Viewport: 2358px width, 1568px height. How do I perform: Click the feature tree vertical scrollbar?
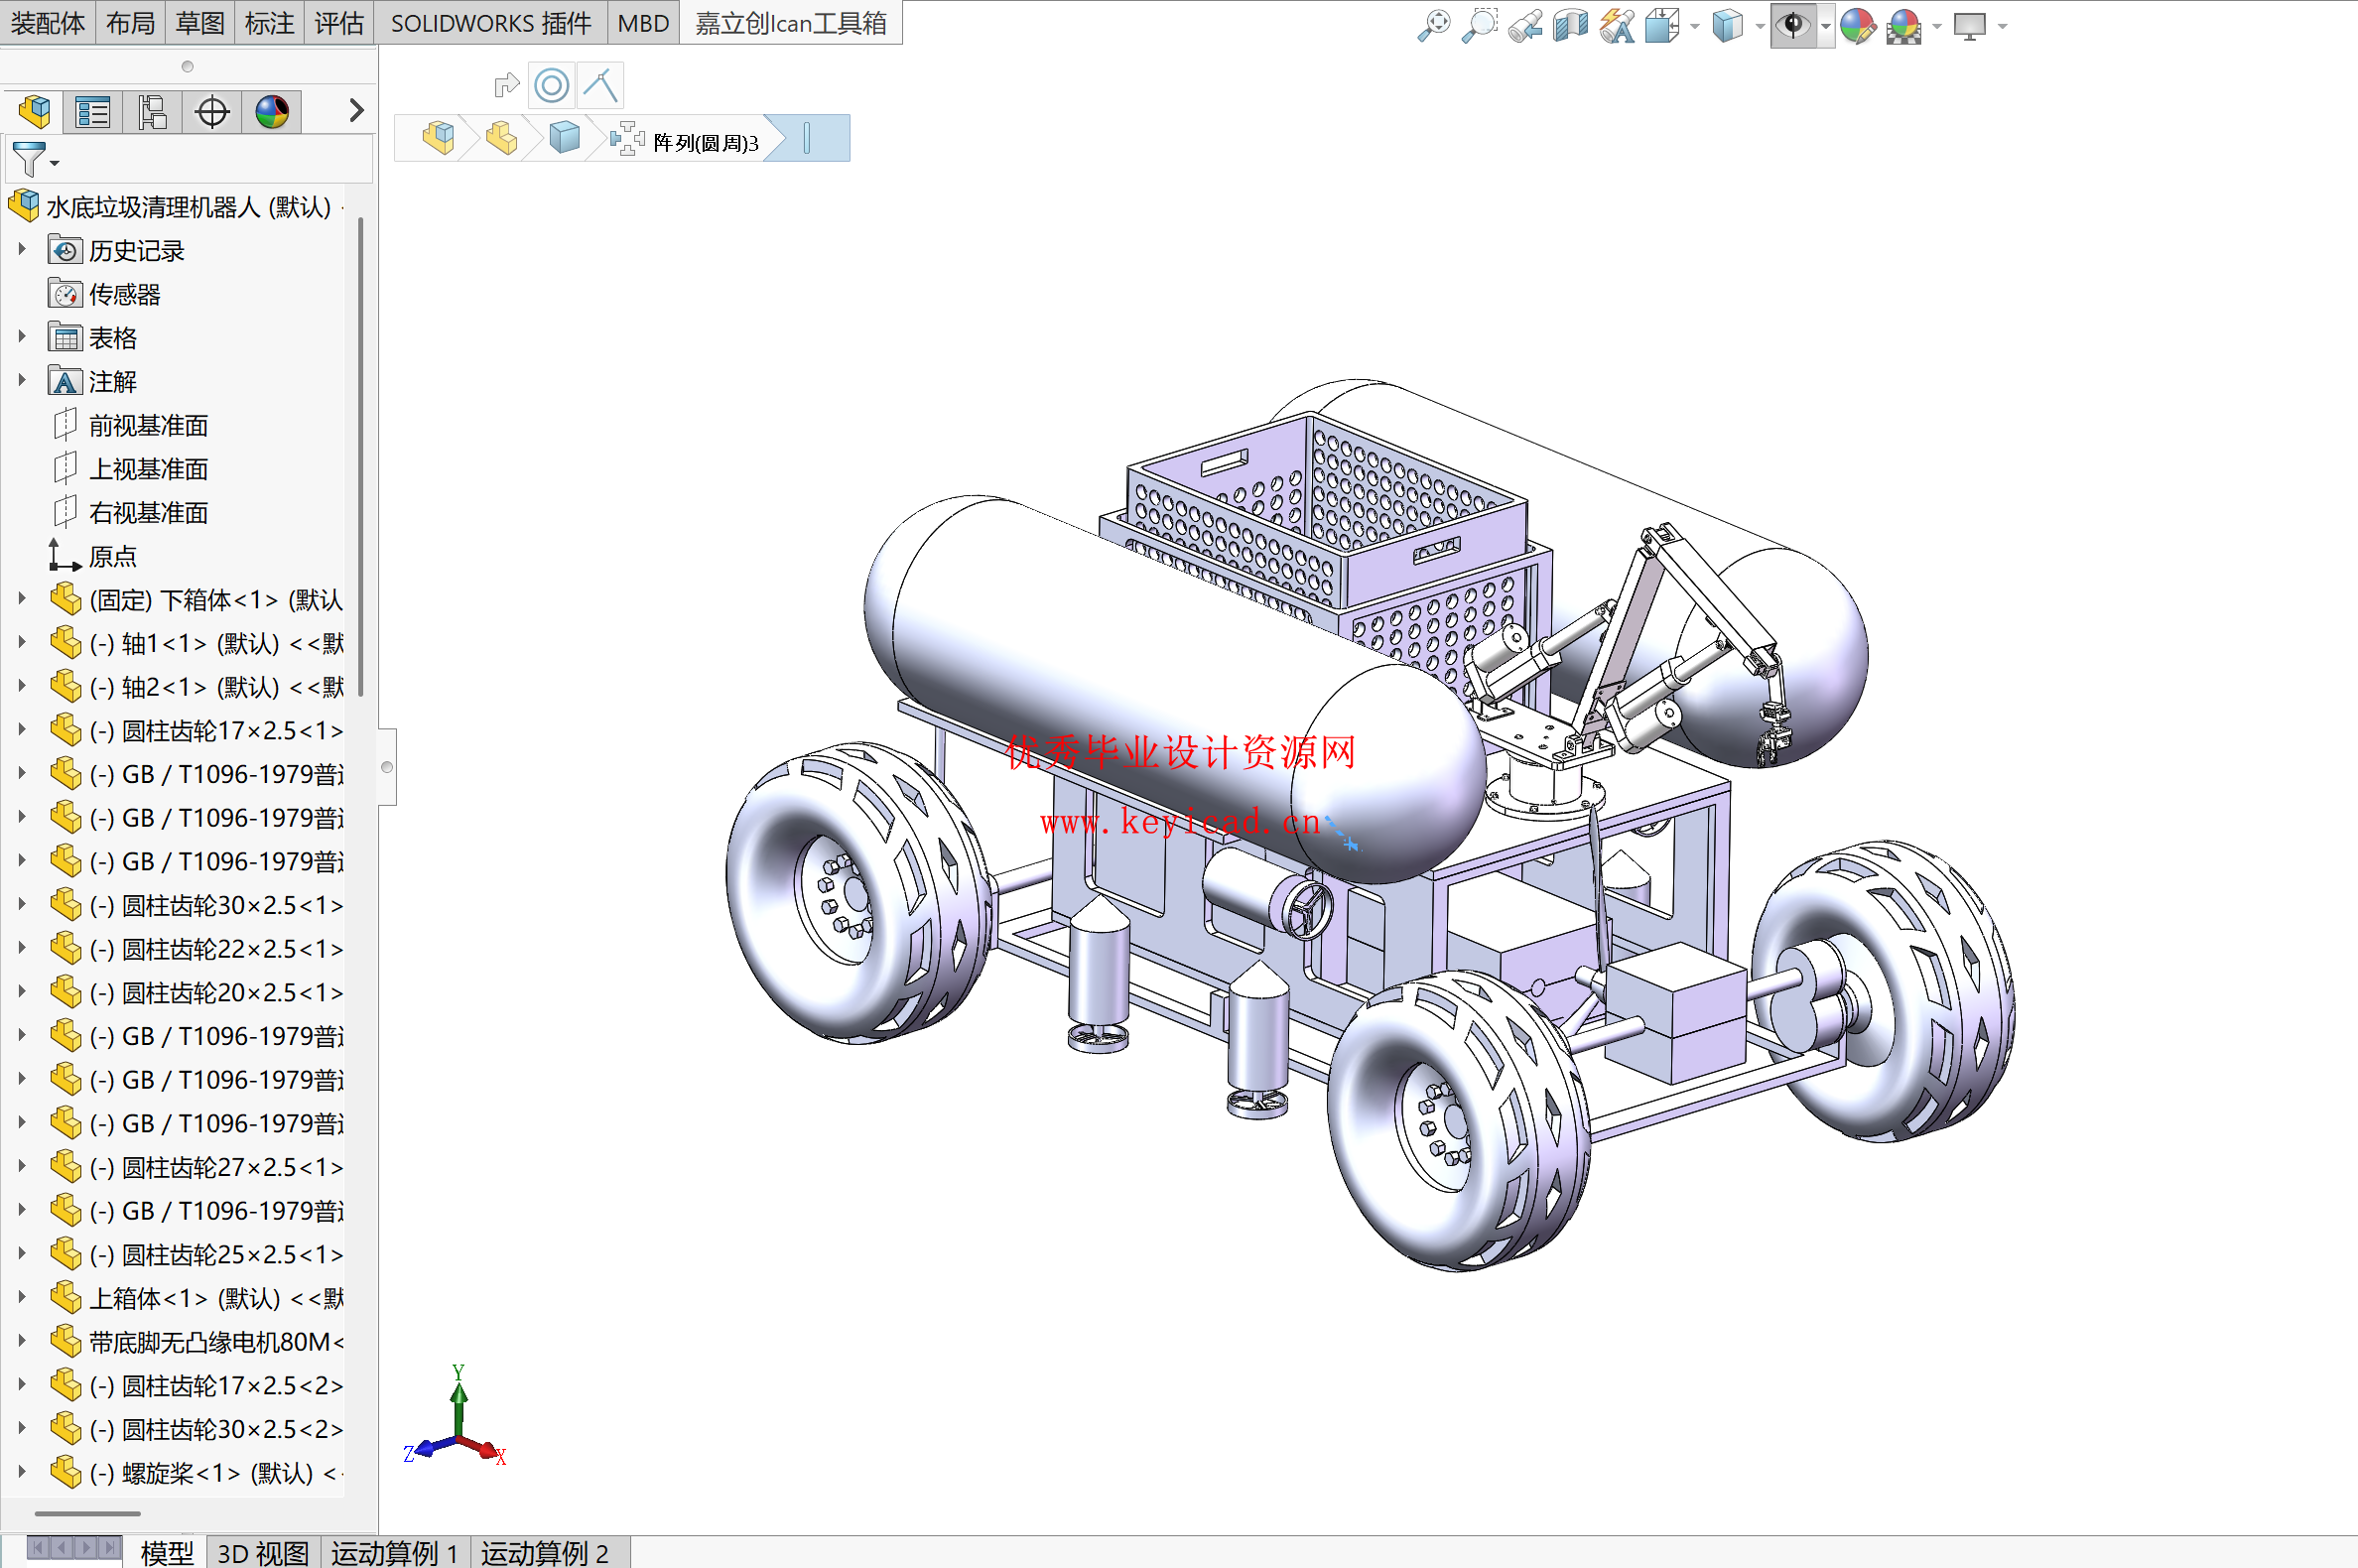pyautogui.click(x=360, y=456)
